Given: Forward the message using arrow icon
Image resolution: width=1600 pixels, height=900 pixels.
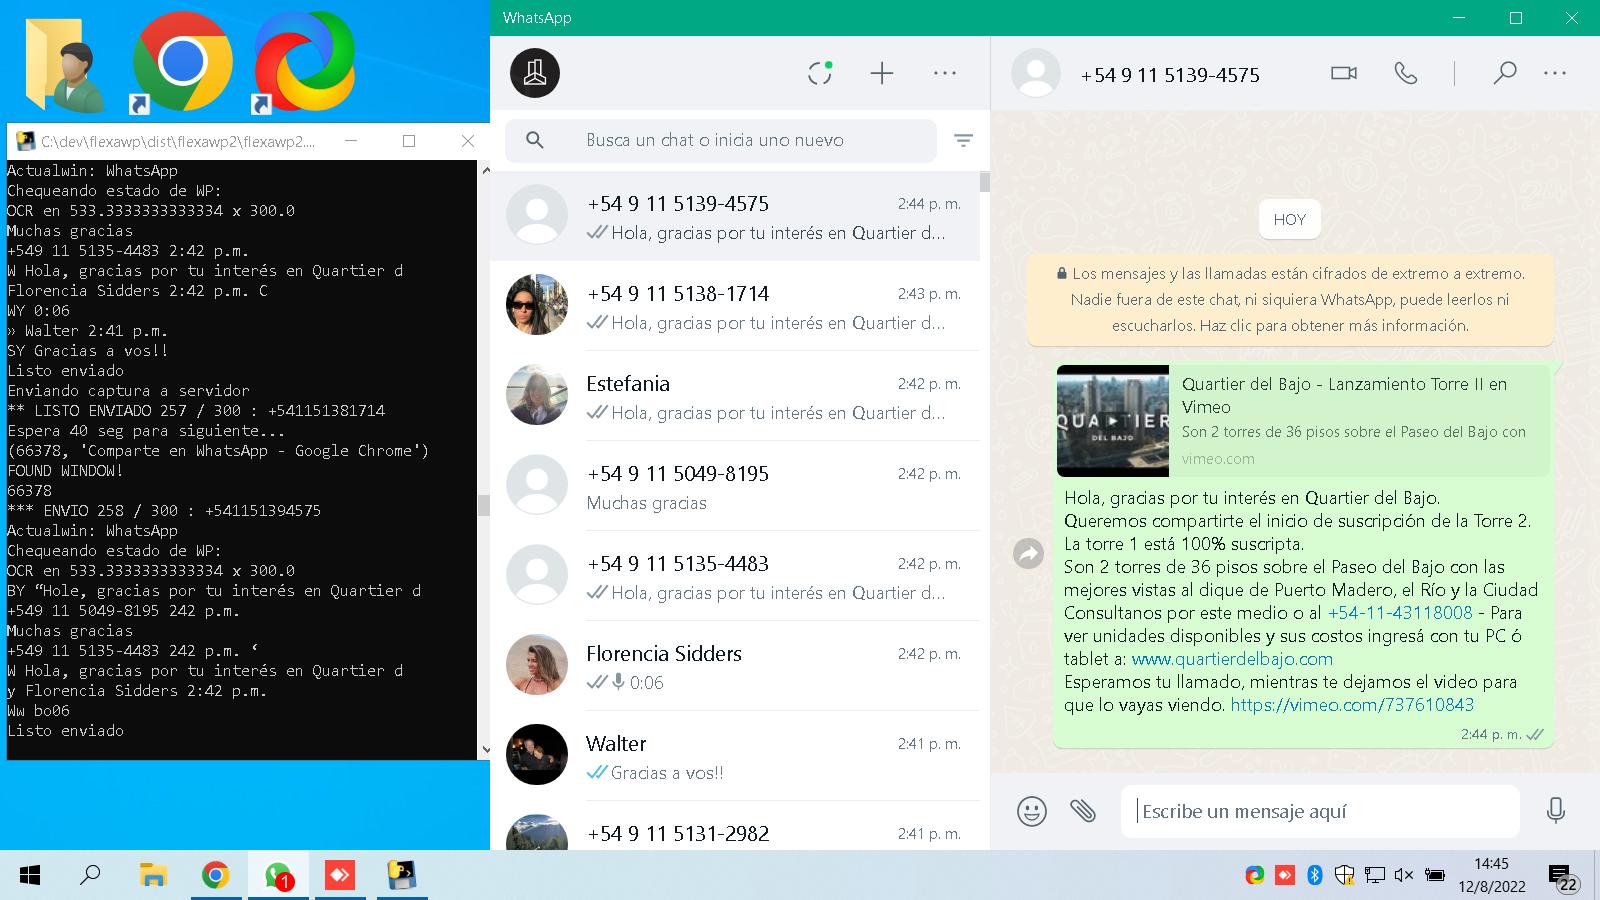Looking at the screenshot, I should [1028, 553].
